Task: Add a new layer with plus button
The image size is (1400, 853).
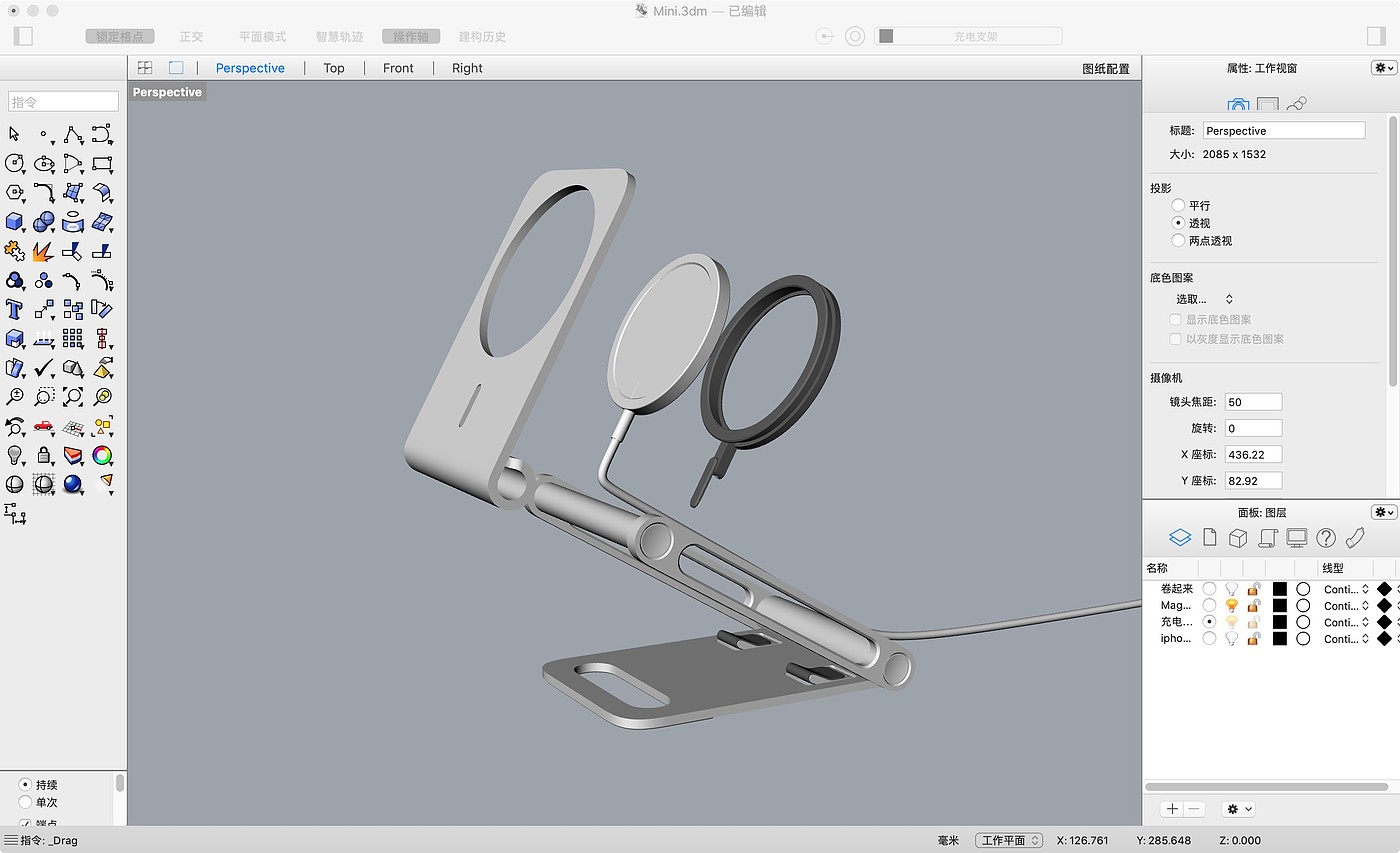Action: [x=1172, y=809]
